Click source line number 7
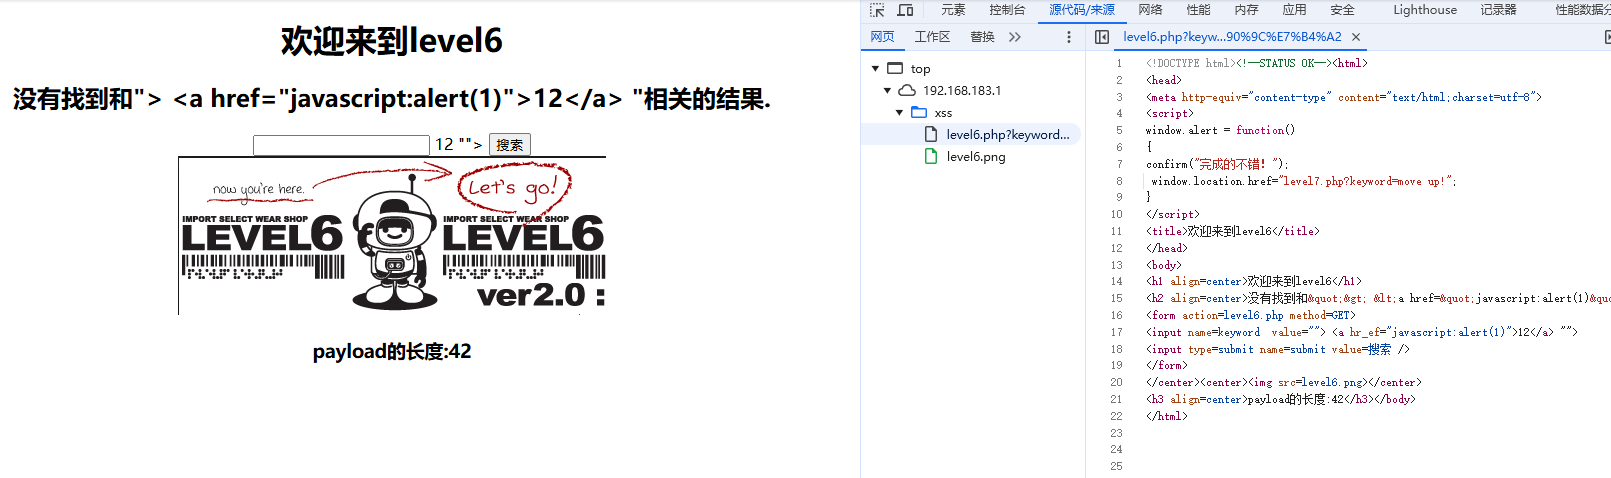 [x=1119, y=164]
